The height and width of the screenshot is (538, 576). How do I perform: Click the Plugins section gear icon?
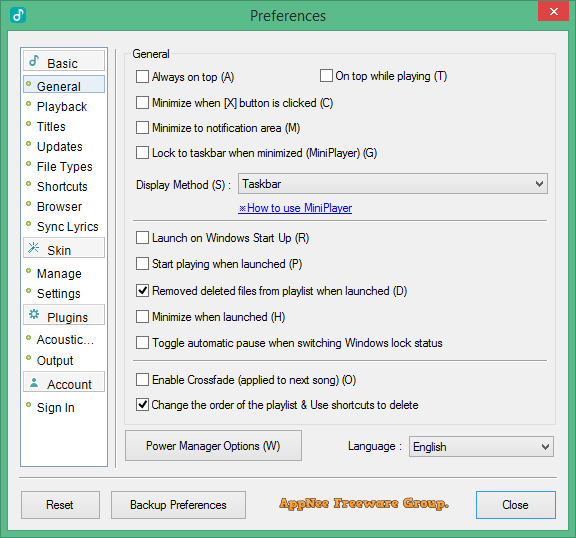[x=34, y=315]
